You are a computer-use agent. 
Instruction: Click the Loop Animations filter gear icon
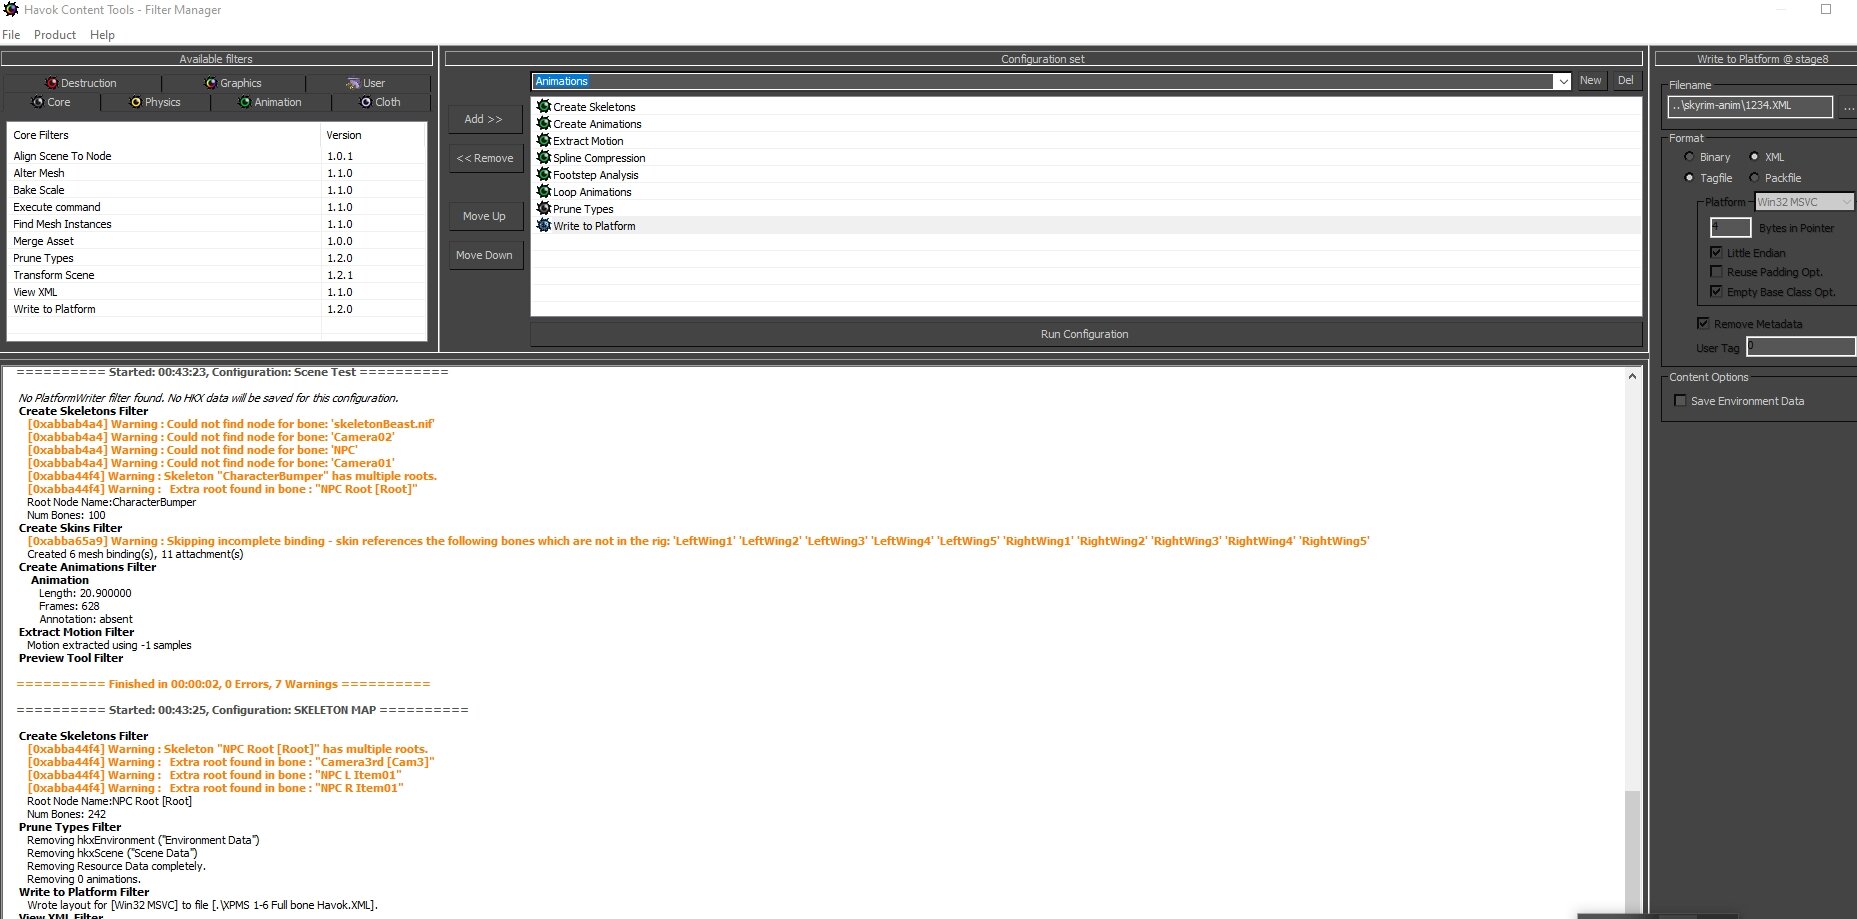[x=544, y=191]
